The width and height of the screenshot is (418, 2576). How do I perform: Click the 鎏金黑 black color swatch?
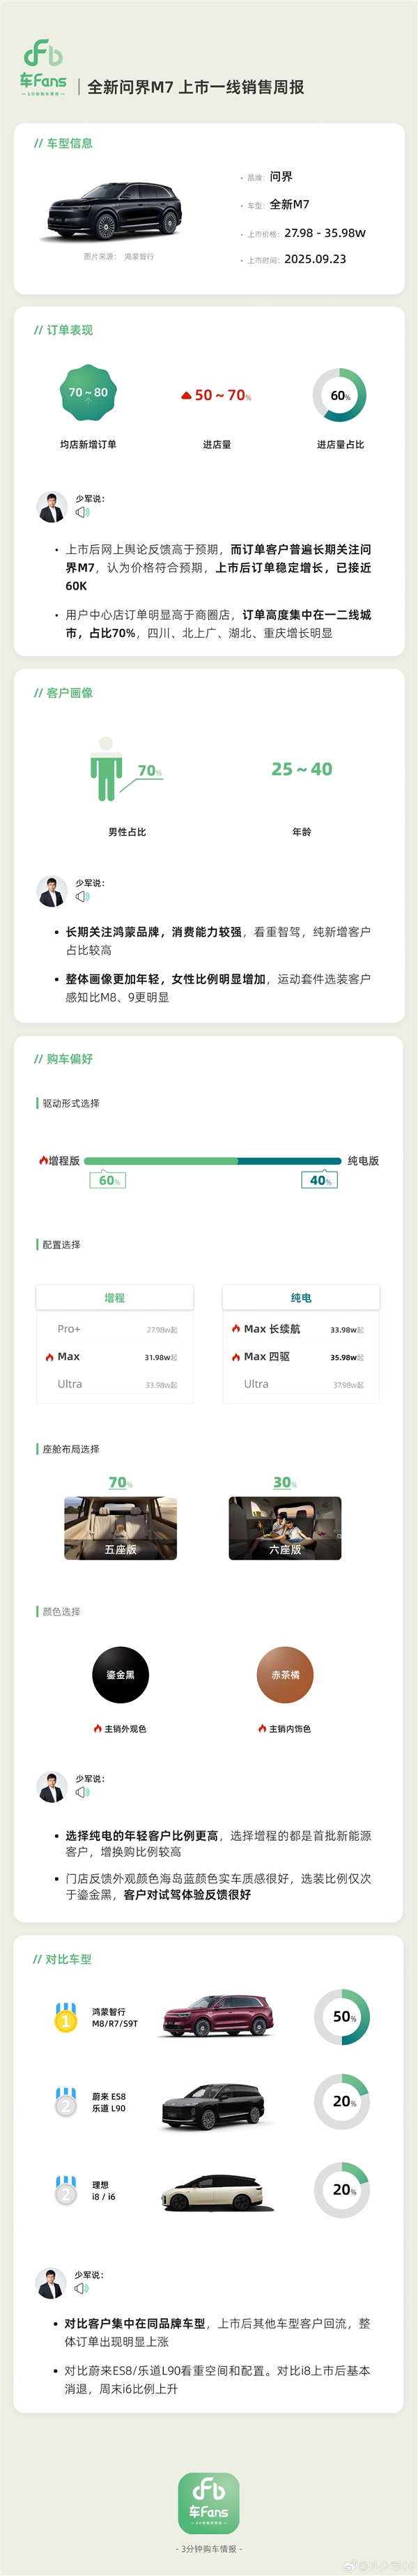120,1675
